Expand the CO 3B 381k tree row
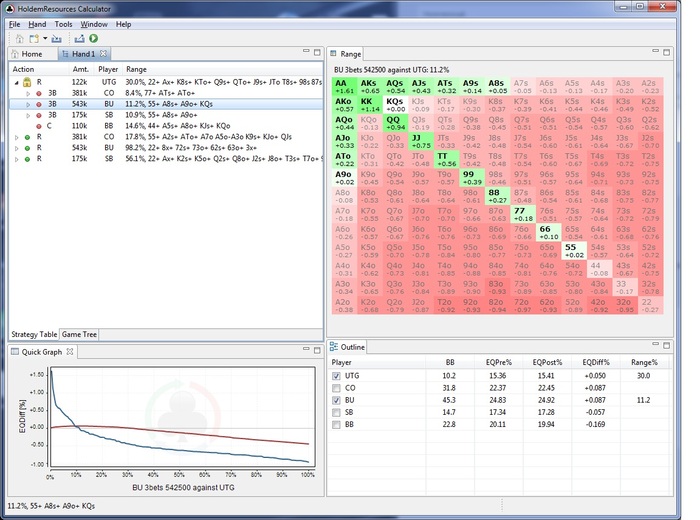This screenshot has width=700, height=520. click(x=28, y=92)
